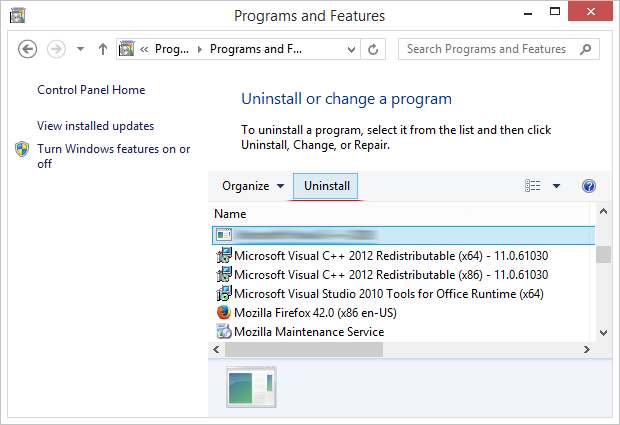Viewport: 620px width, 425px height.
Task: Click the icon of the selected program row
Action: (x=224, y=235)
